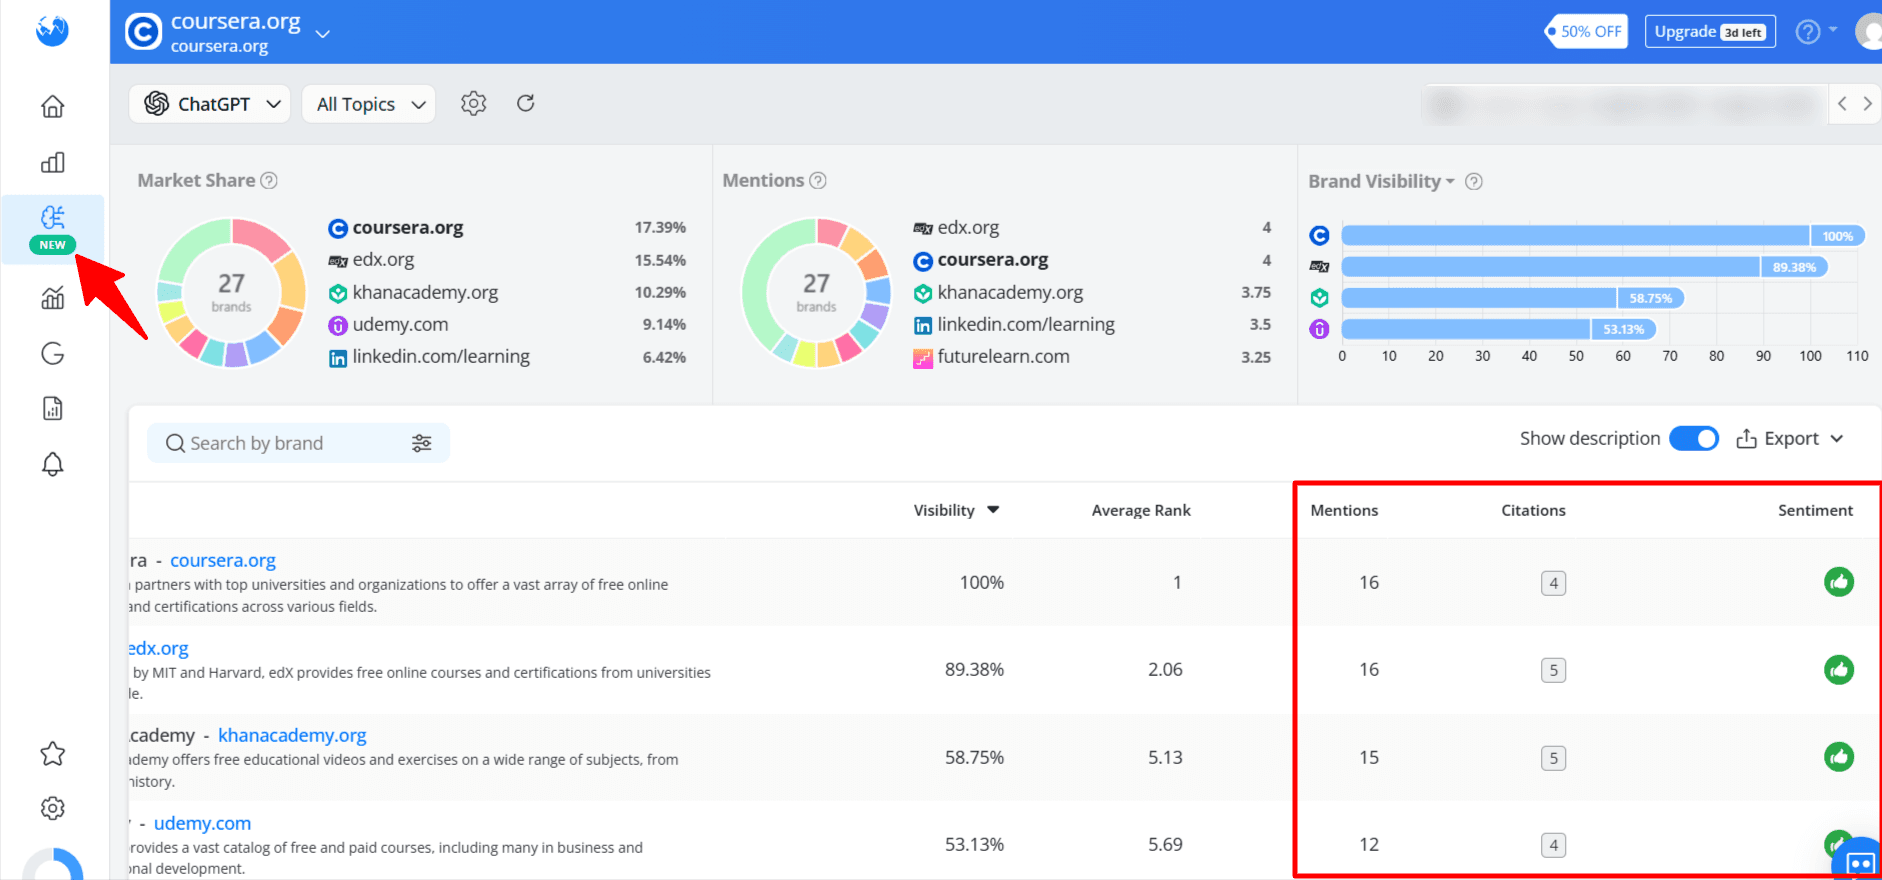Click the Brand Visibility help icon
Viewport: 1882px width, 880px height.
click(1474, 182)
